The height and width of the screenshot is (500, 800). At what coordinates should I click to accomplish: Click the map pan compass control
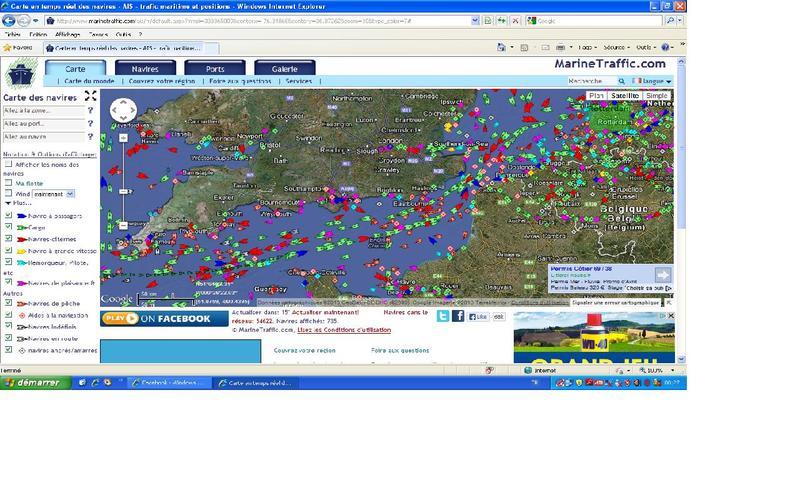coord(123,110)
